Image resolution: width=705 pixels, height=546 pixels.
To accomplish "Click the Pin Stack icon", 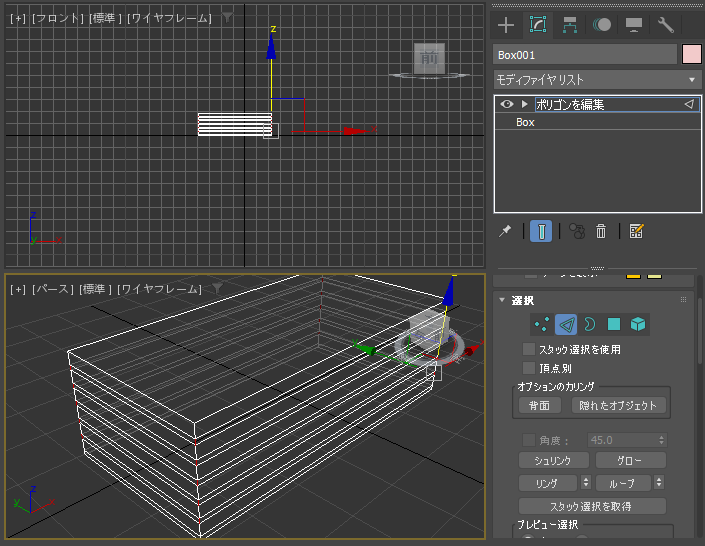I will click(505, 231).
